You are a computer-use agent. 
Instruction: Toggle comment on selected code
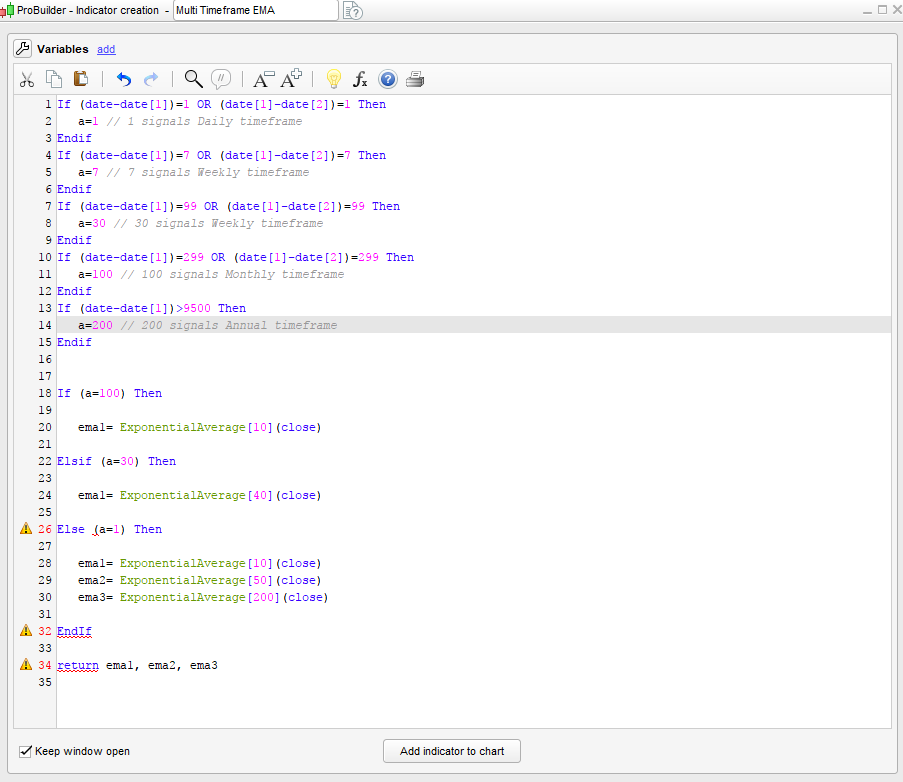coord(221,80)
